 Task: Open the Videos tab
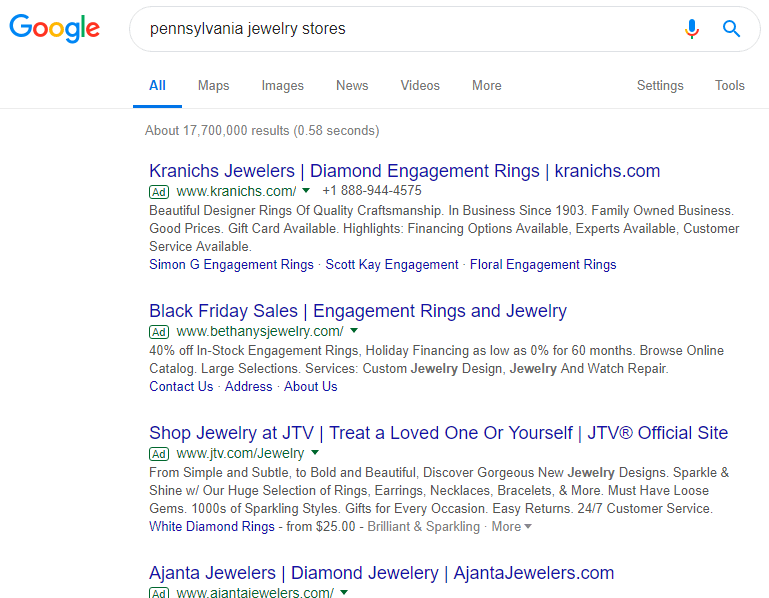pos(420,85)
